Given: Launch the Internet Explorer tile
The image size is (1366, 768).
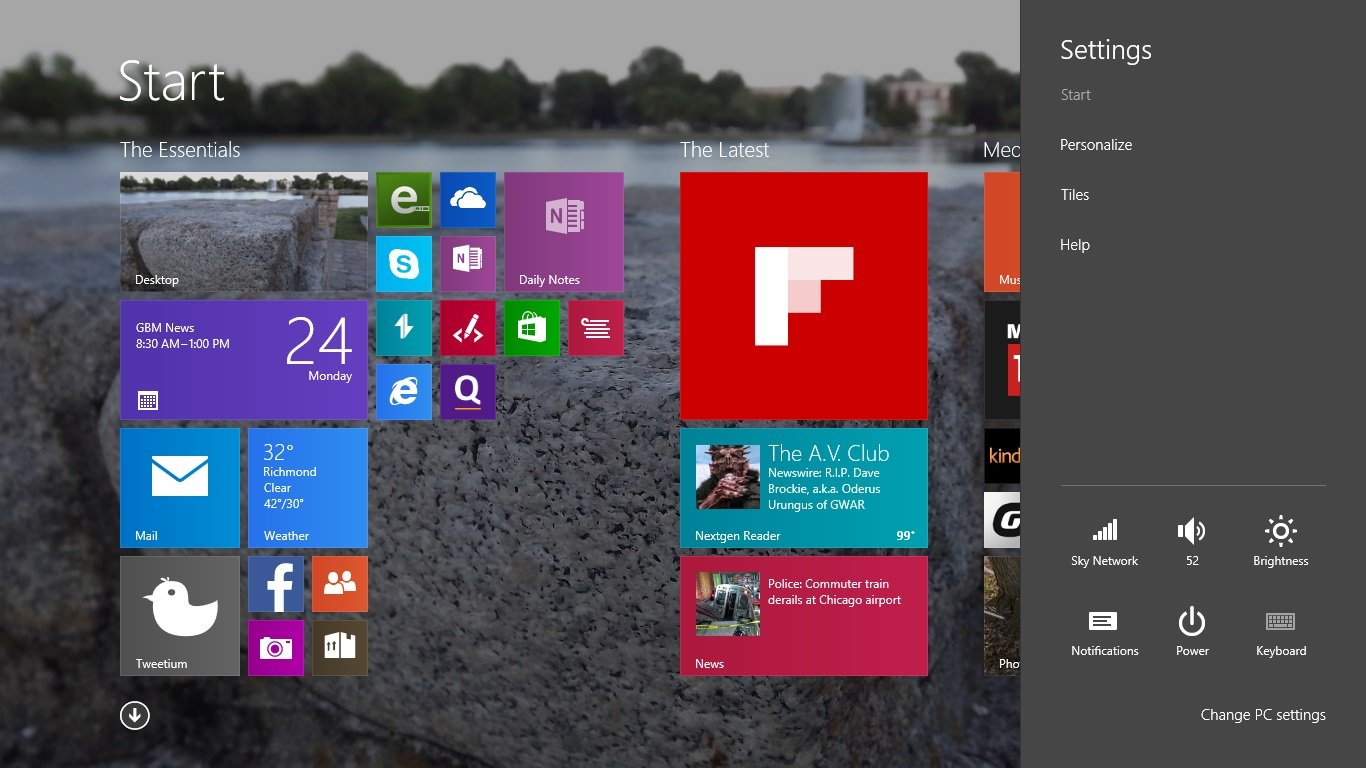Looking at the screenshot, I should pos(404,392).
